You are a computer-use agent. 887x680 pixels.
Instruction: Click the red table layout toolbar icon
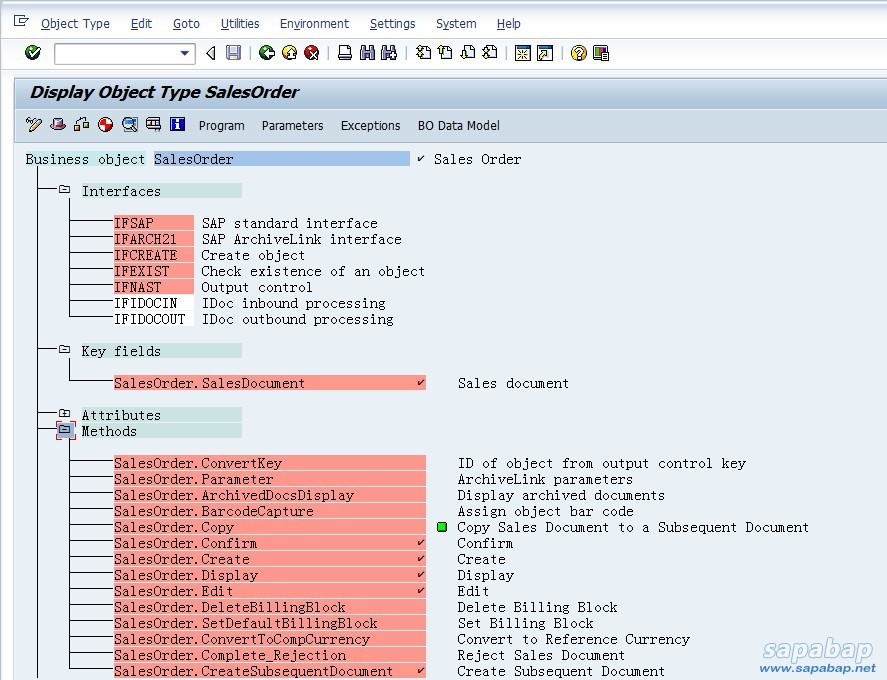tap(153, 124)
